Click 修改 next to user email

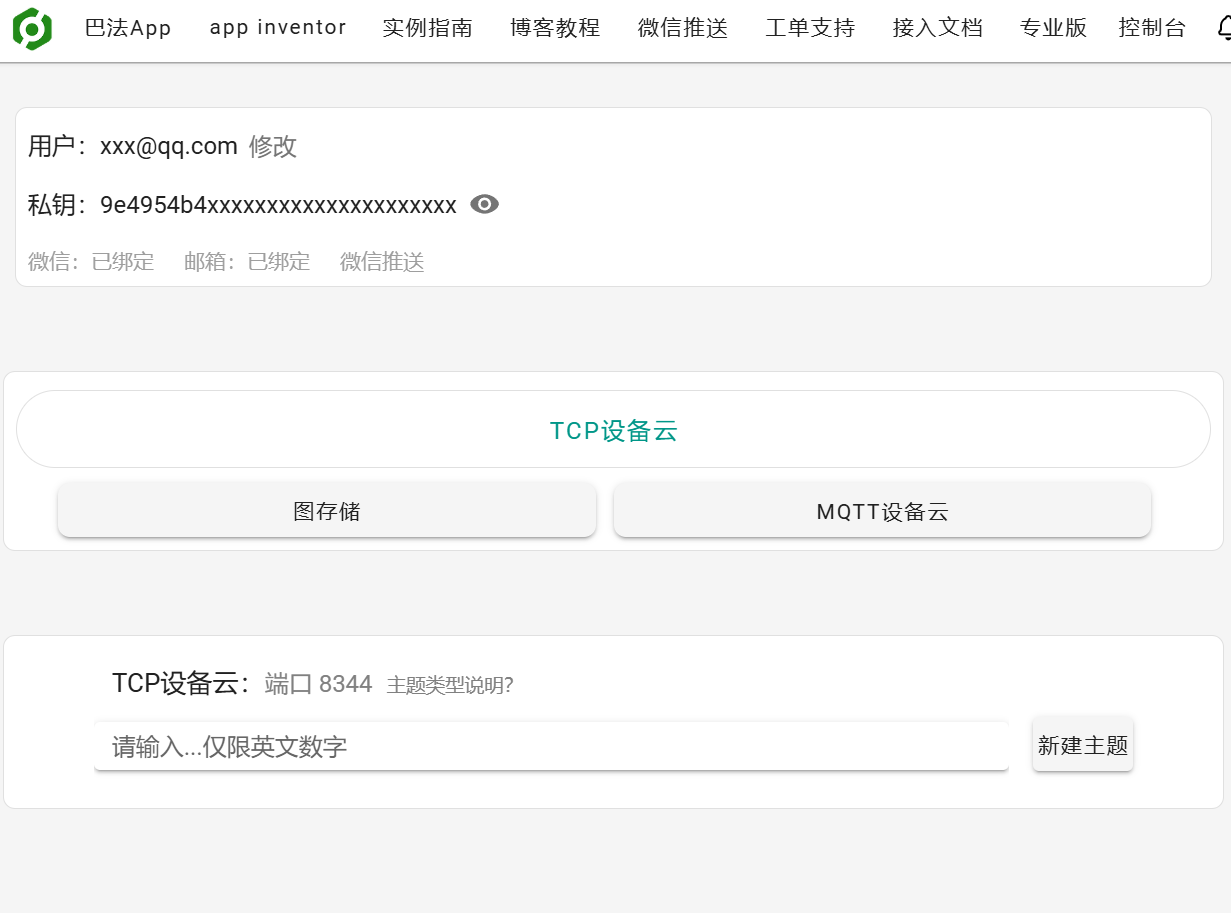tap(273, 147)
